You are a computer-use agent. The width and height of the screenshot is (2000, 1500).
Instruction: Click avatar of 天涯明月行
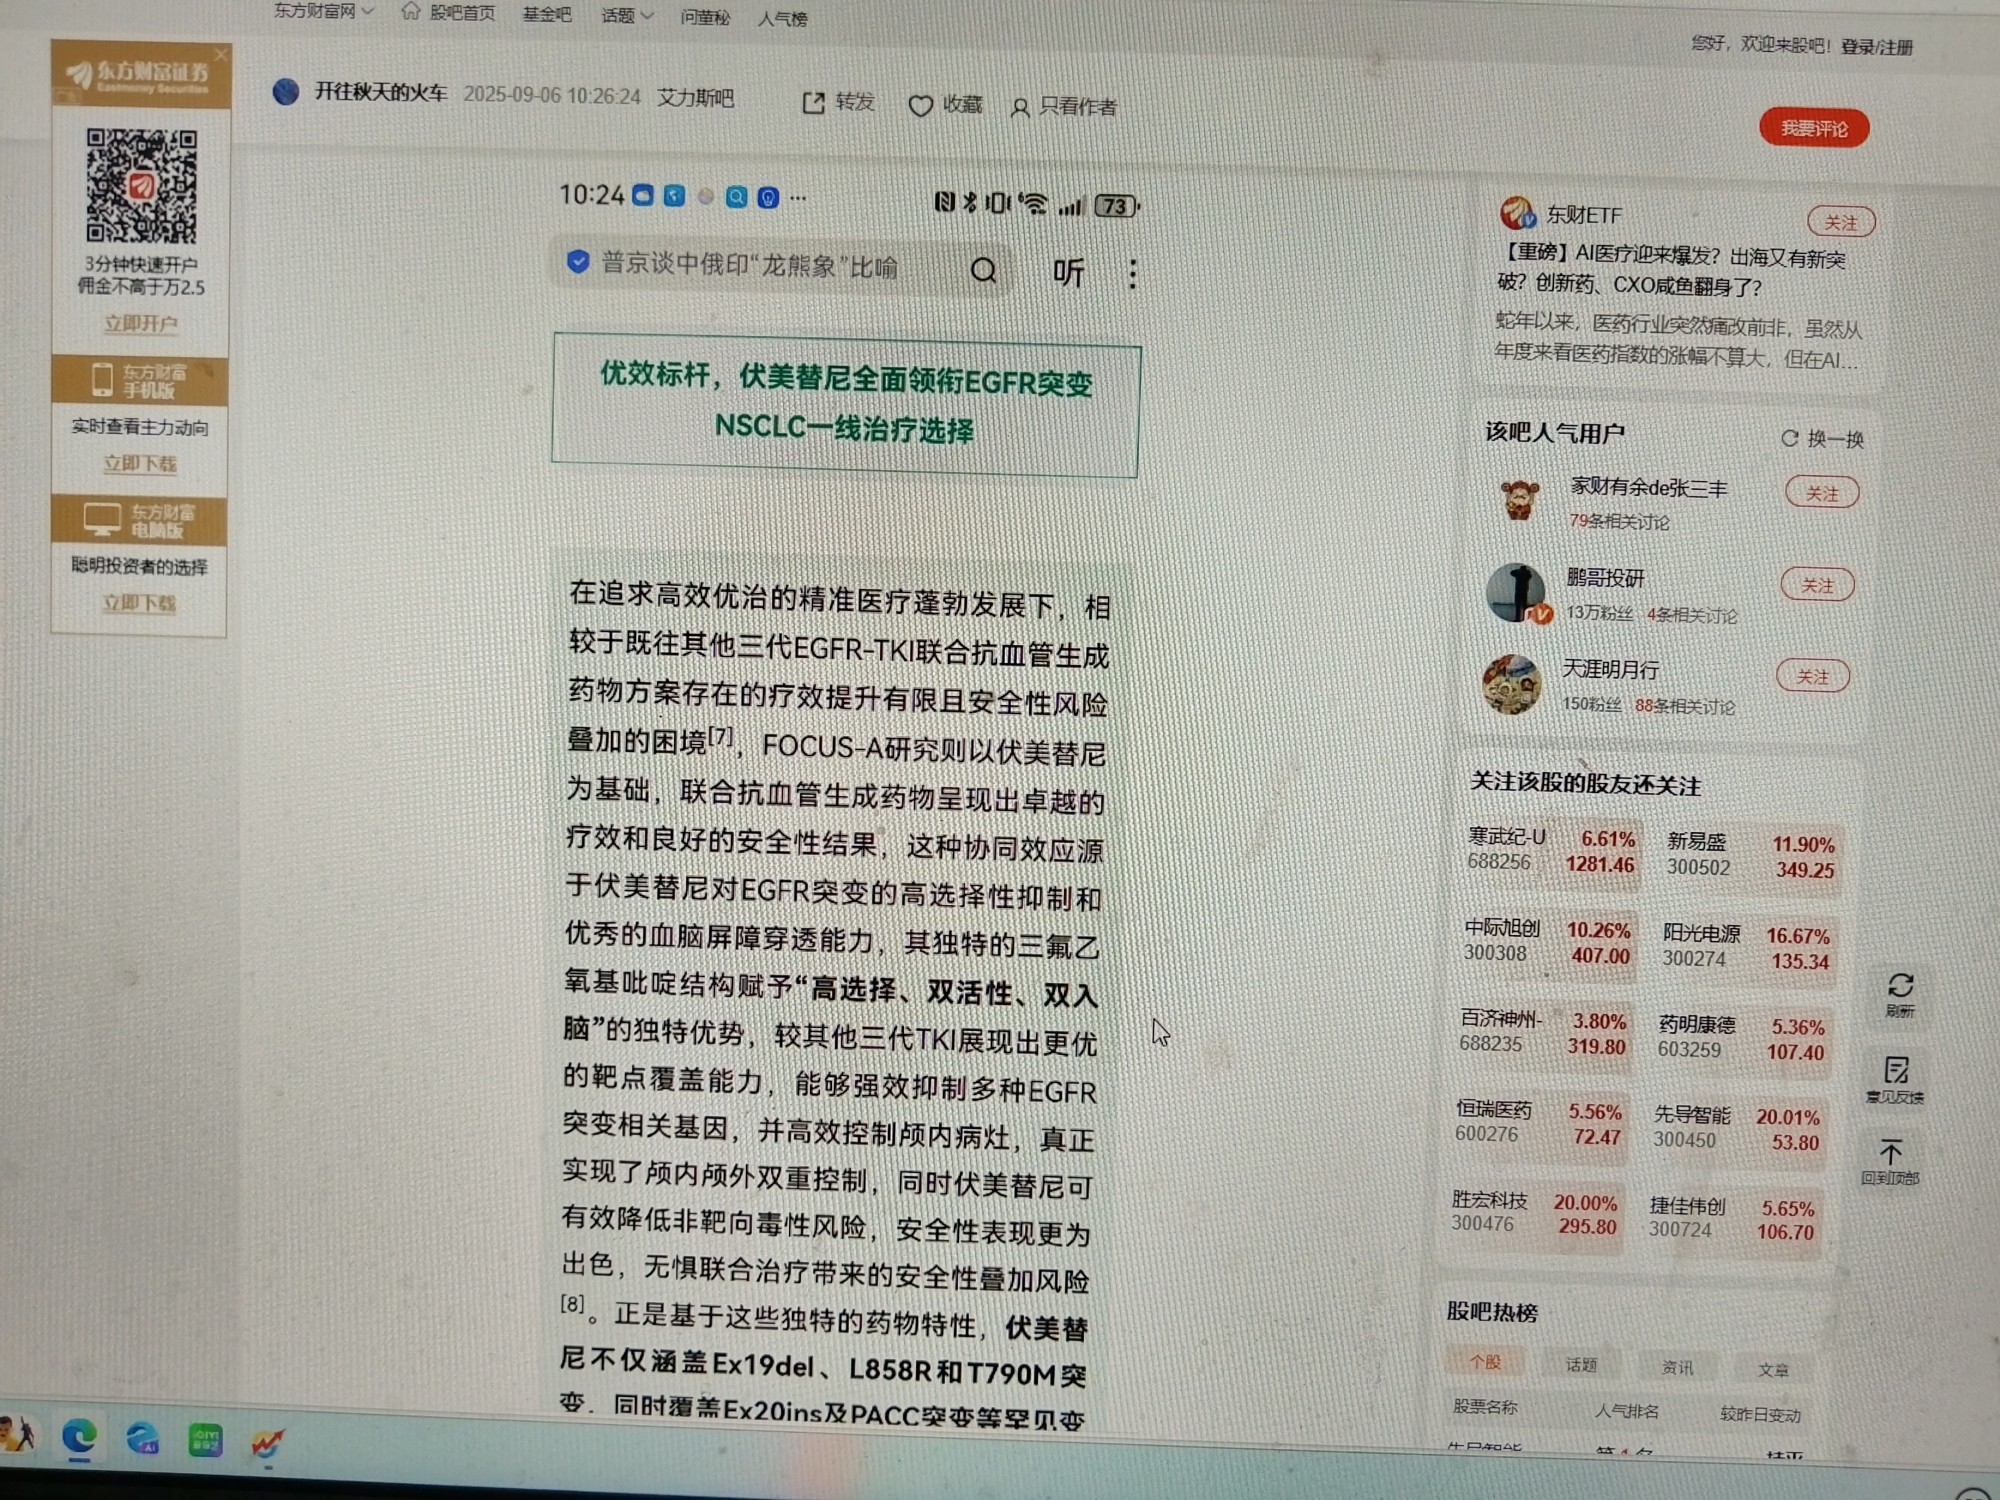(x=1512, y=684)
